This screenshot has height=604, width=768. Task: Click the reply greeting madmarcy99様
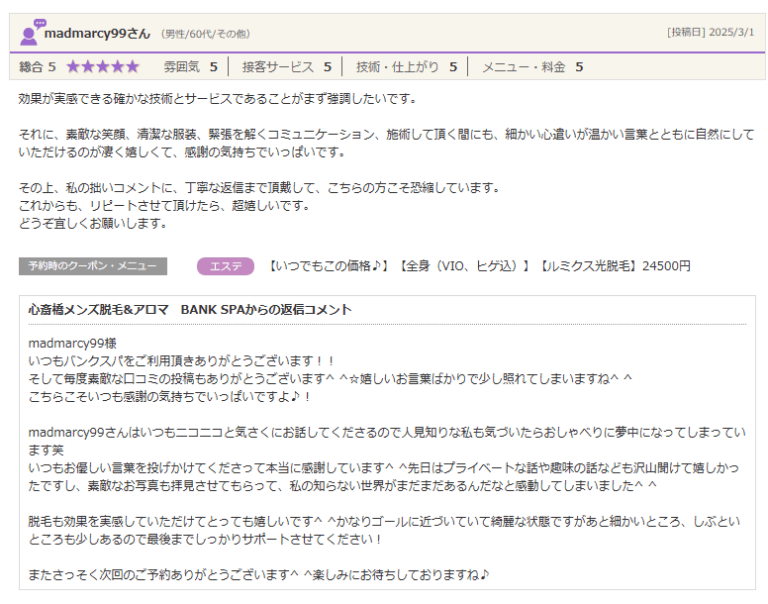click(72, 343)
